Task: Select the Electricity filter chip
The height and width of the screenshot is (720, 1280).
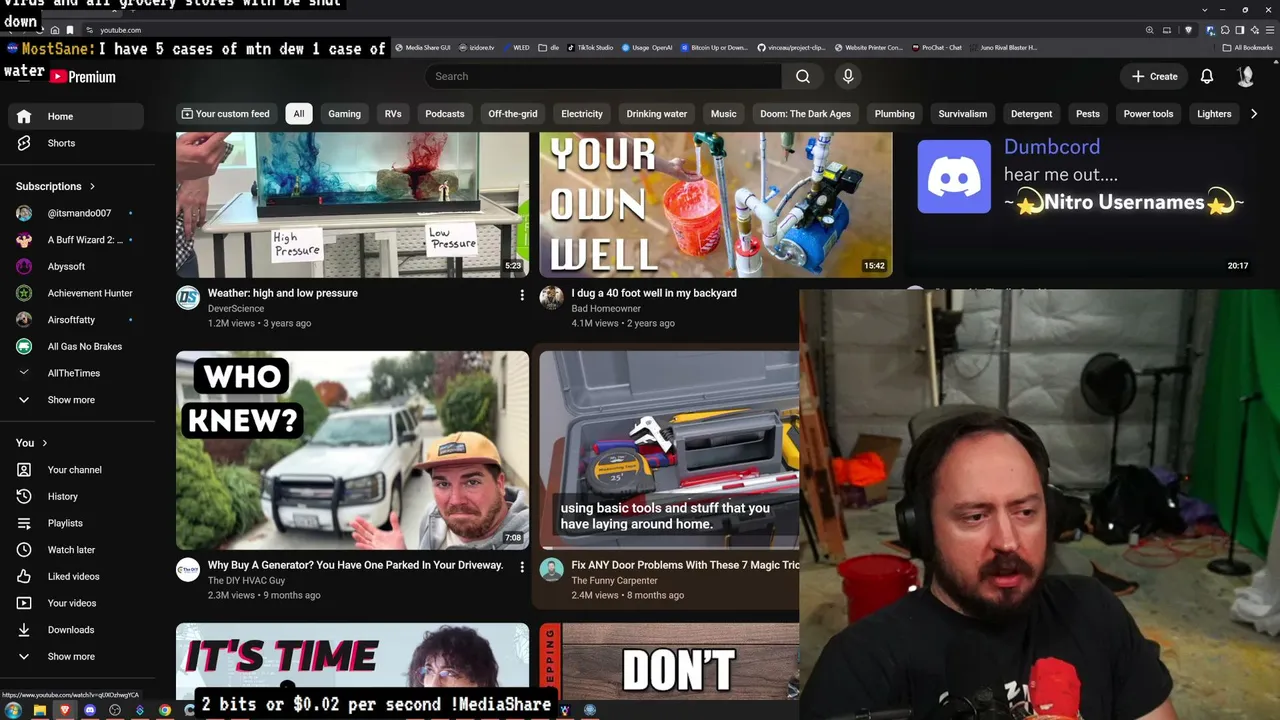Action: click(582, 114)
